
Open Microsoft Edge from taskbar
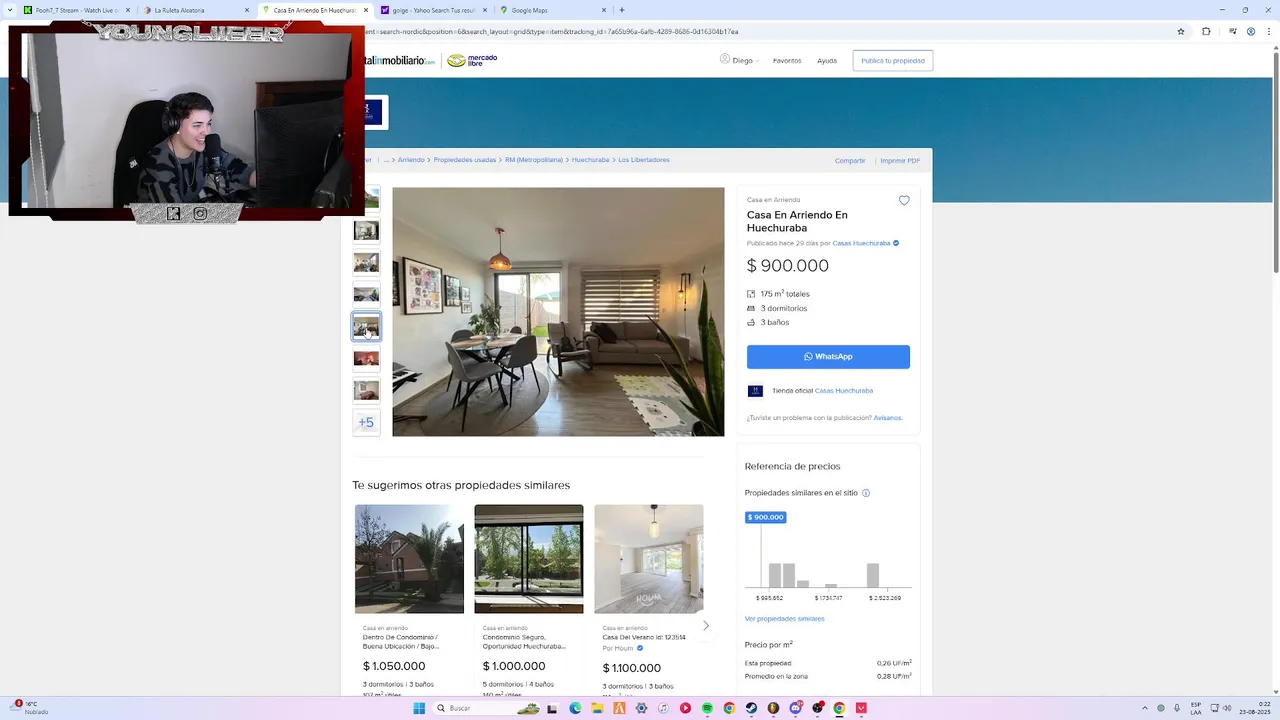coord(575,708)
